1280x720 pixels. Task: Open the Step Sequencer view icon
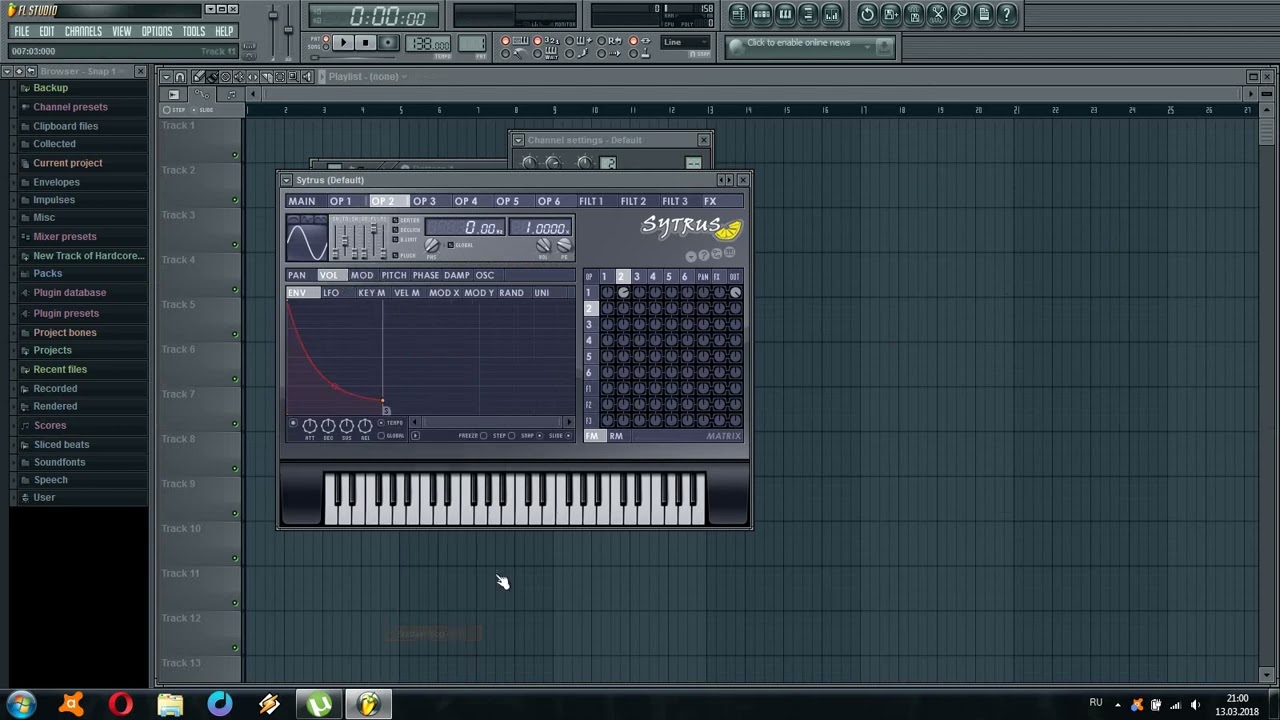(761, 14)
